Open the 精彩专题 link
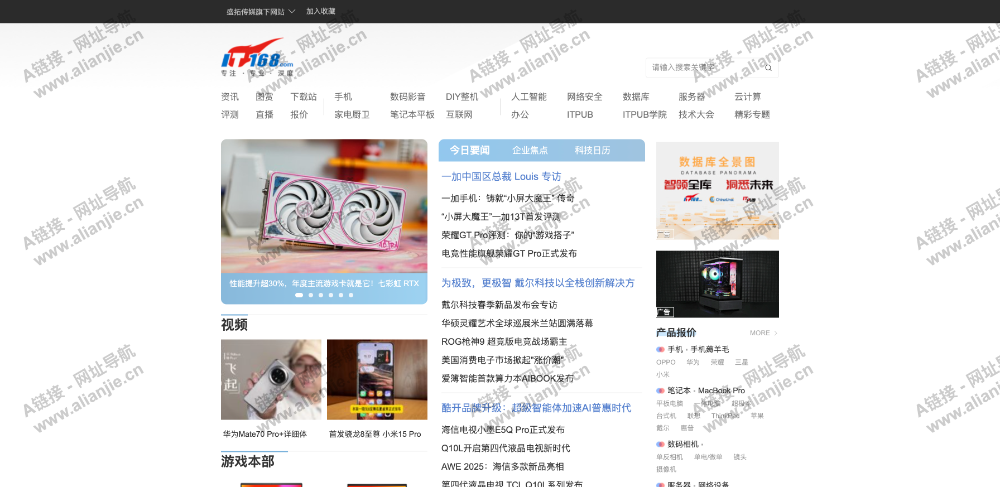 [752, 115]
